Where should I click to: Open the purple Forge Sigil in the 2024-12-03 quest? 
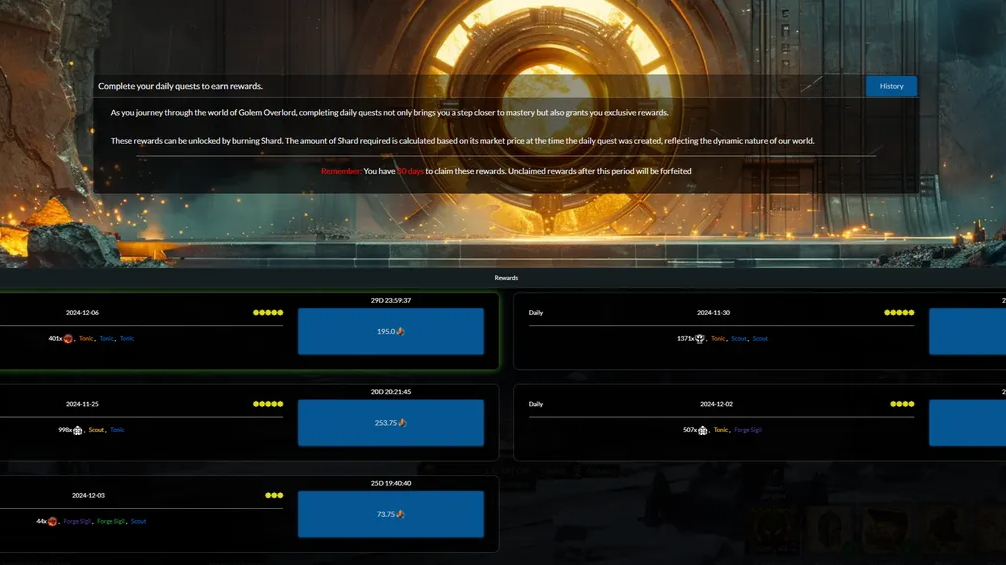[77, 521]
